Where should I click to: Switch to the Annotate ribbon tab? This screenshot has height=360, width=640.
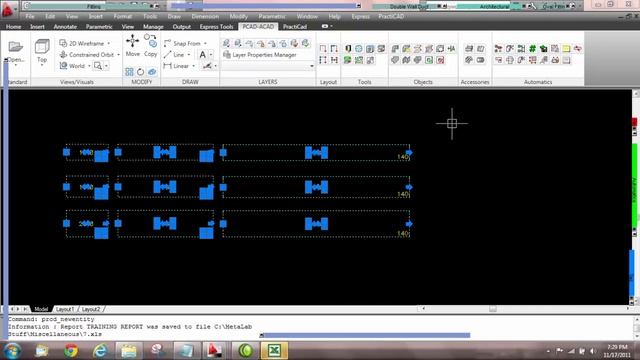[65, 27]
